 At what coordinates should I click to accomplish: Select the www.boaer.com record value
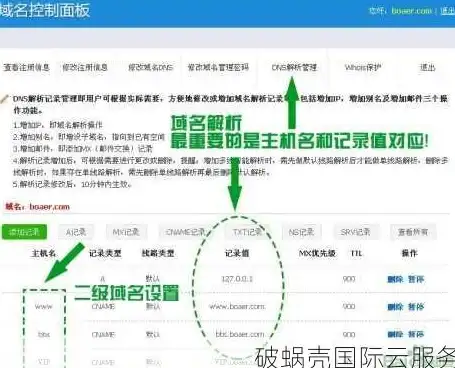tap(237, 306)
